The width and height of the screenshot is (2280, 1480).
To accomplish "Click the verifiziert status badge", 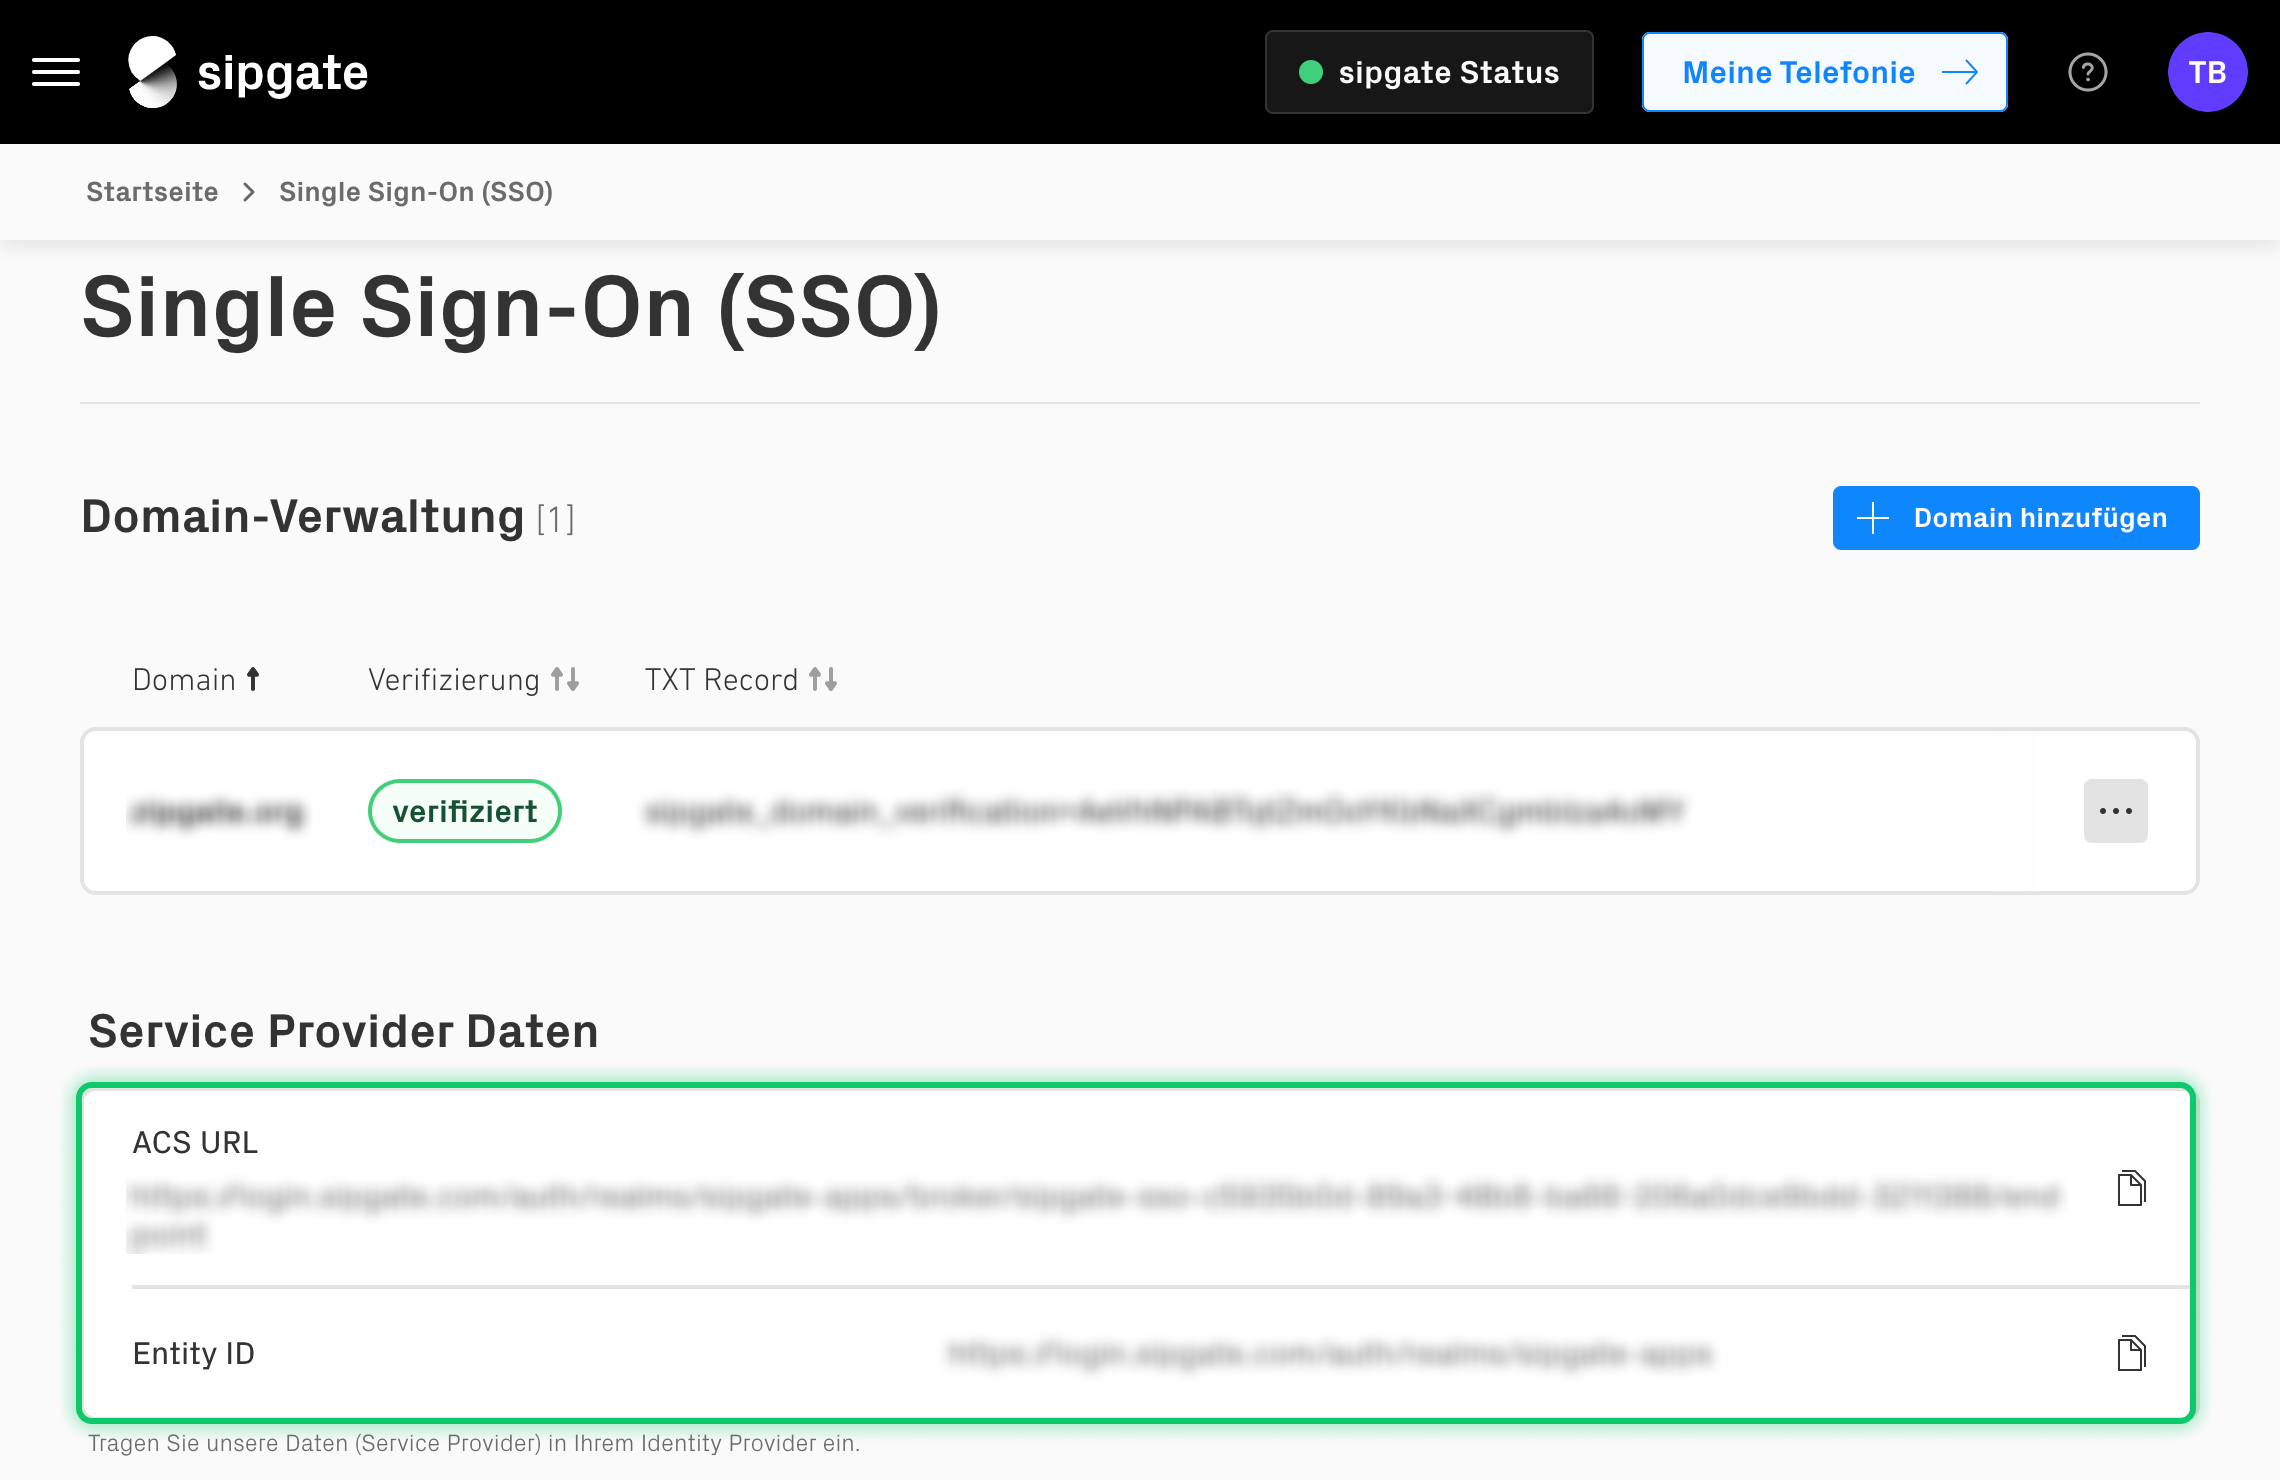I will 465,811.
